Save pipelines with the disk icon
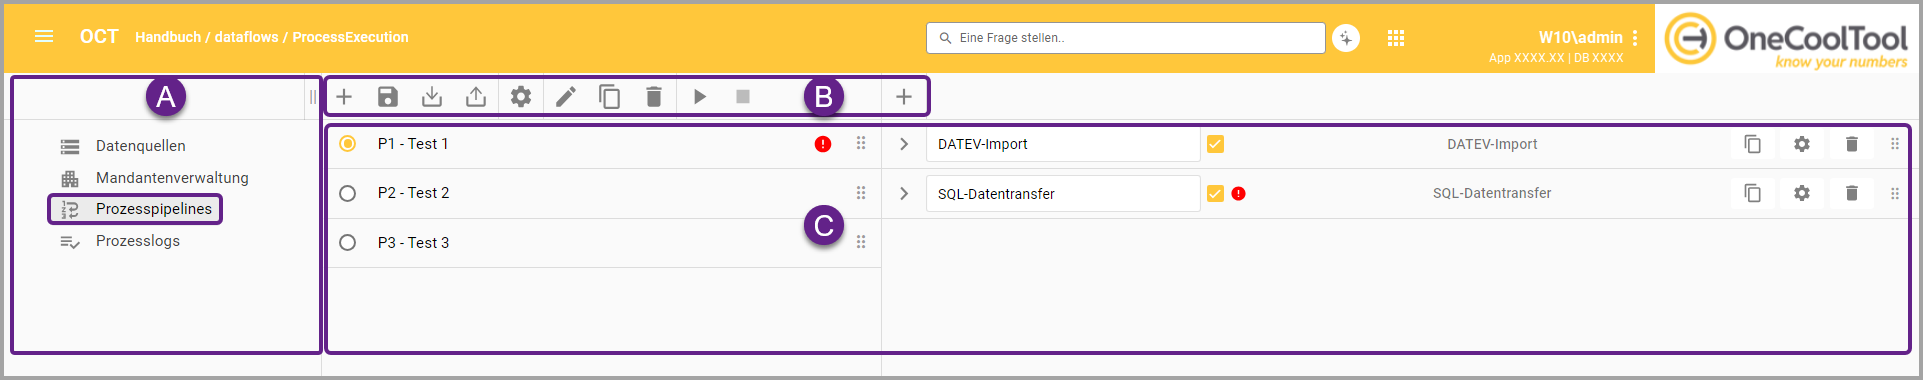1923x380 pixels. tap(388, 97)
